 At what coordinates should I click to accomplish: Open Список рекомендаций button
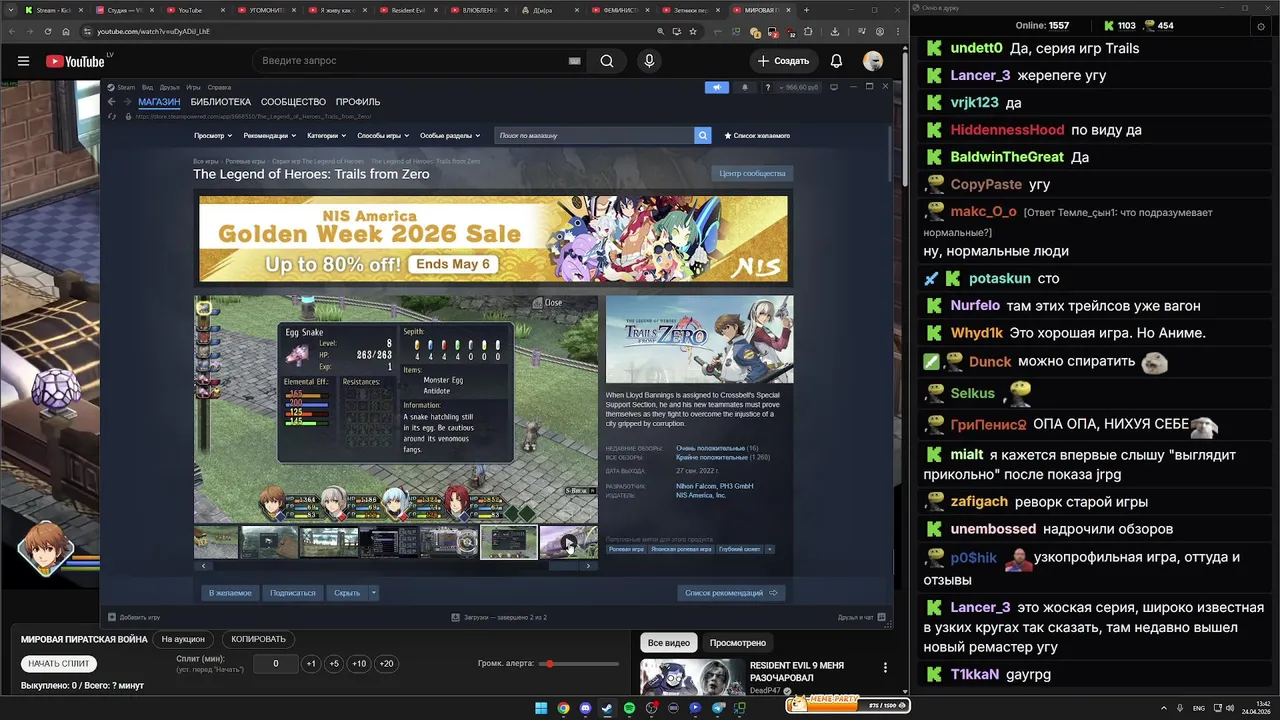731,593
